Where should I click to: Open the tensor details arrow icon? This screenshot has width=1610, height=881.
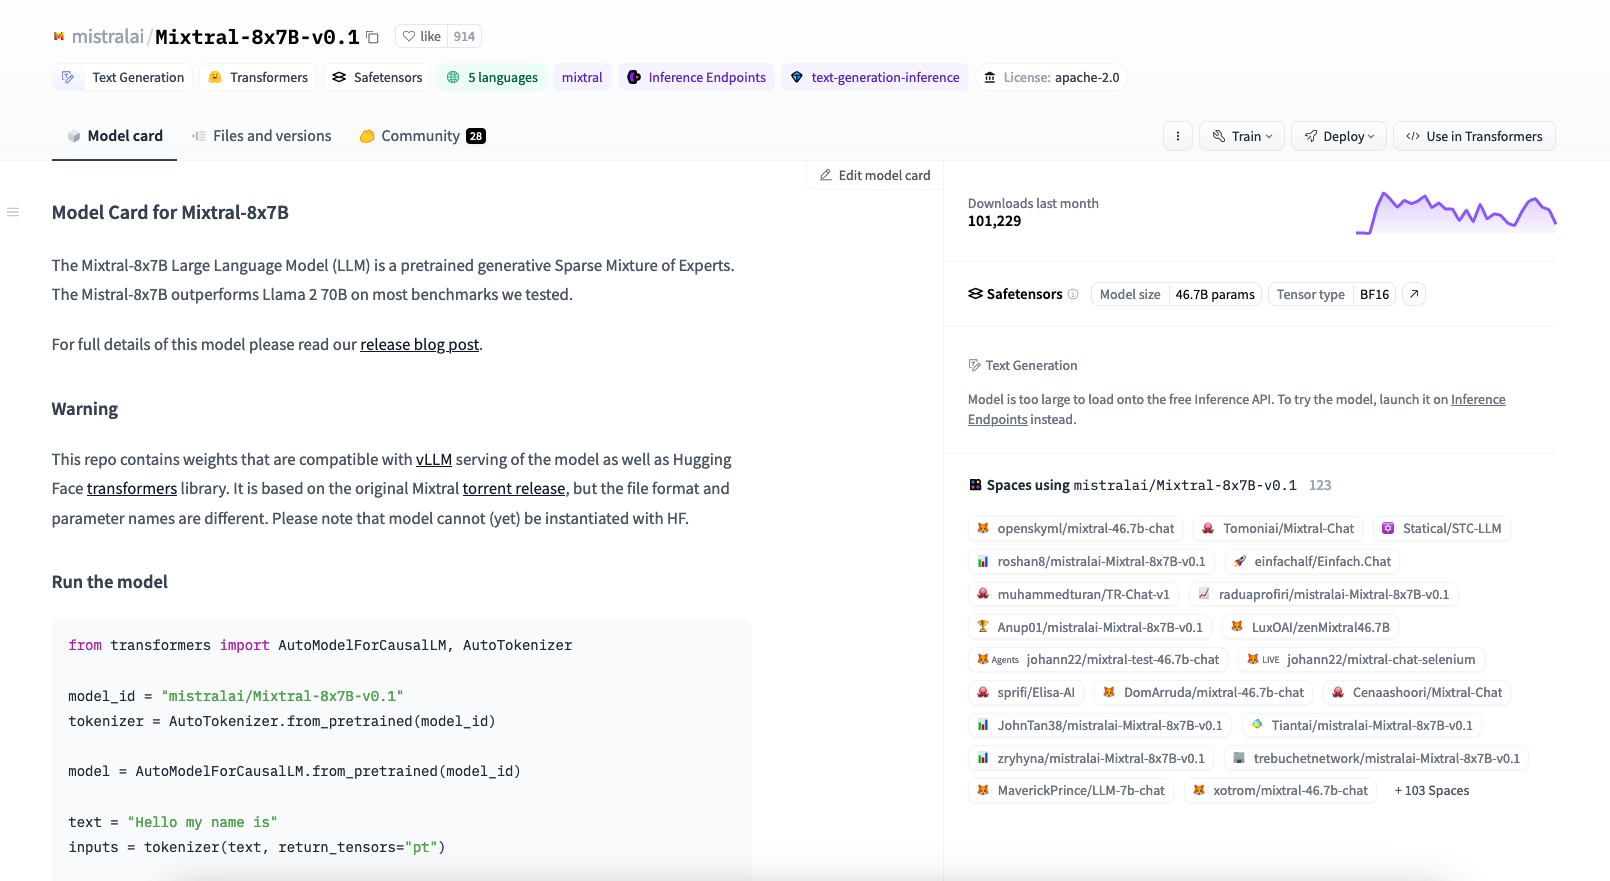coord(1413,294)
